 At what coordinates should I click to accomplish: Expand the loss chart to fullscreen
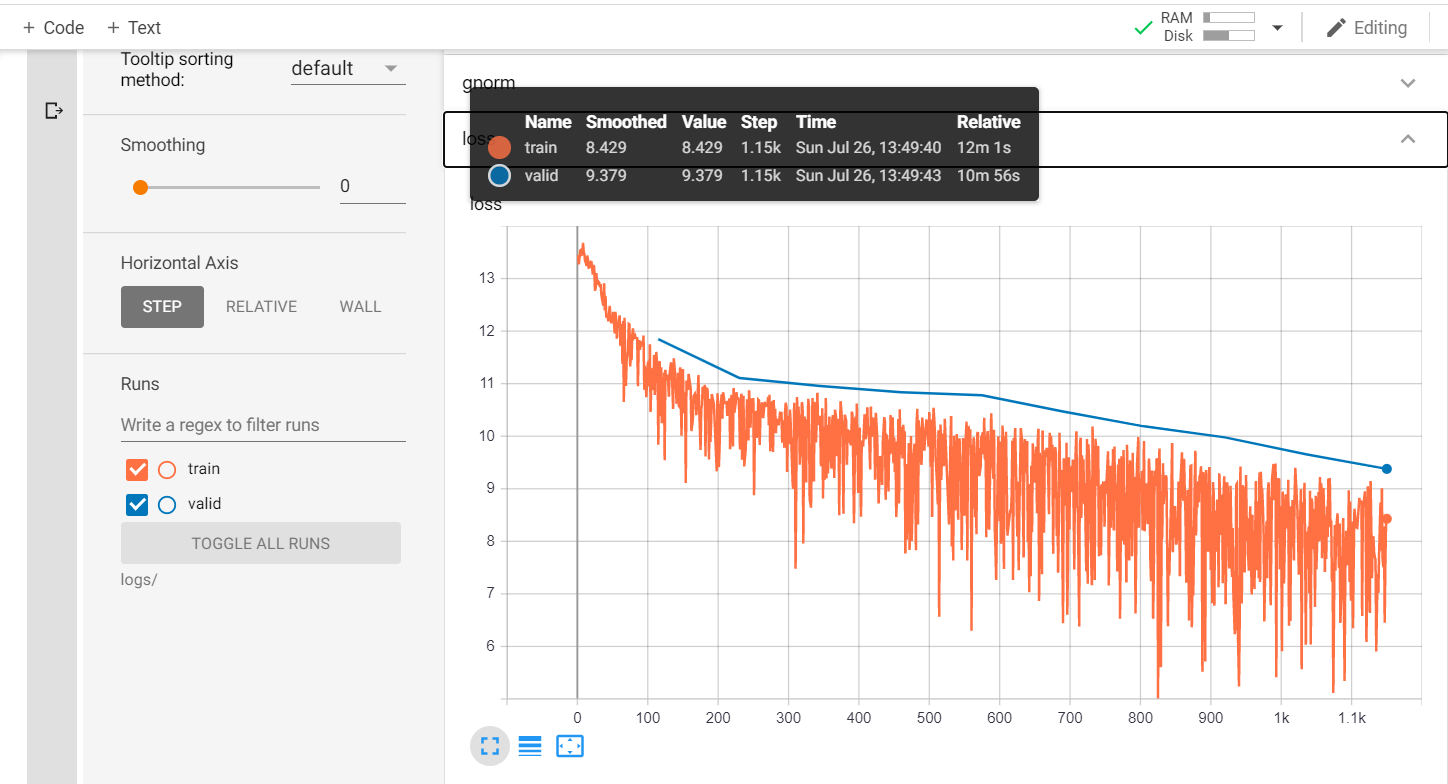(x=489, y=745)
